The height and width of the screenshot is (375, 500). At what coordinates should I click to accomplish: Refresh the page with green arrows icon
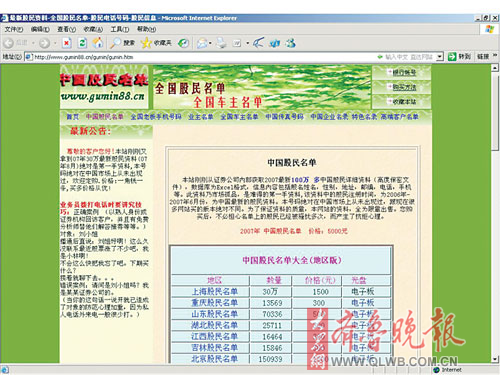point(82,43)
